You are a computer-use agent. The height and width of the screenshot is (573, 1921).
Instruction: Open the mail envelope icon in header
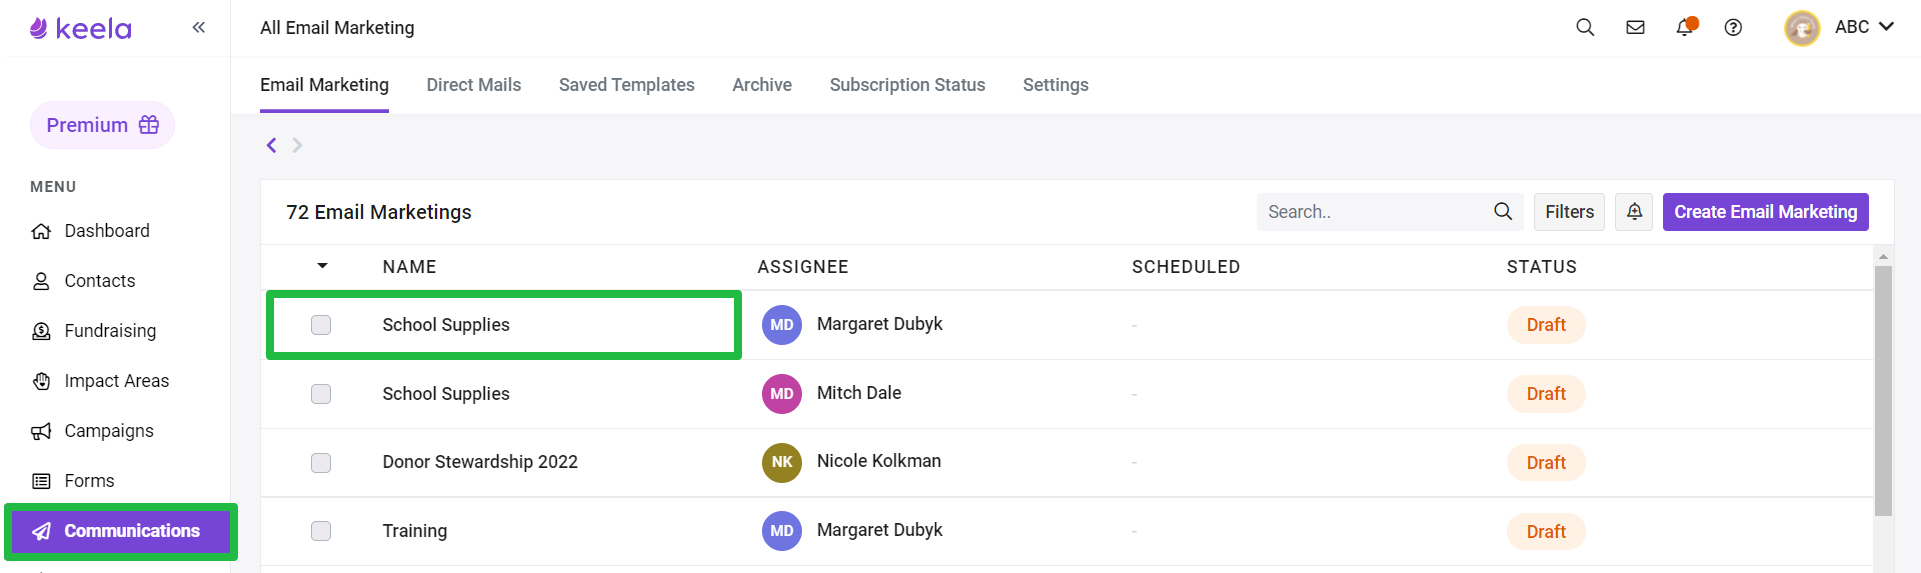[x=1635, y=28]
